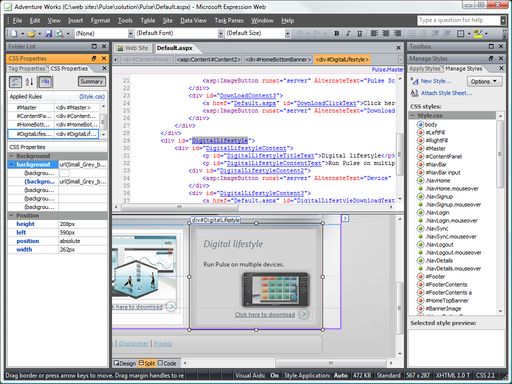Open the File menu
This screenshot has height=384, width=512.
coord(17,21)
